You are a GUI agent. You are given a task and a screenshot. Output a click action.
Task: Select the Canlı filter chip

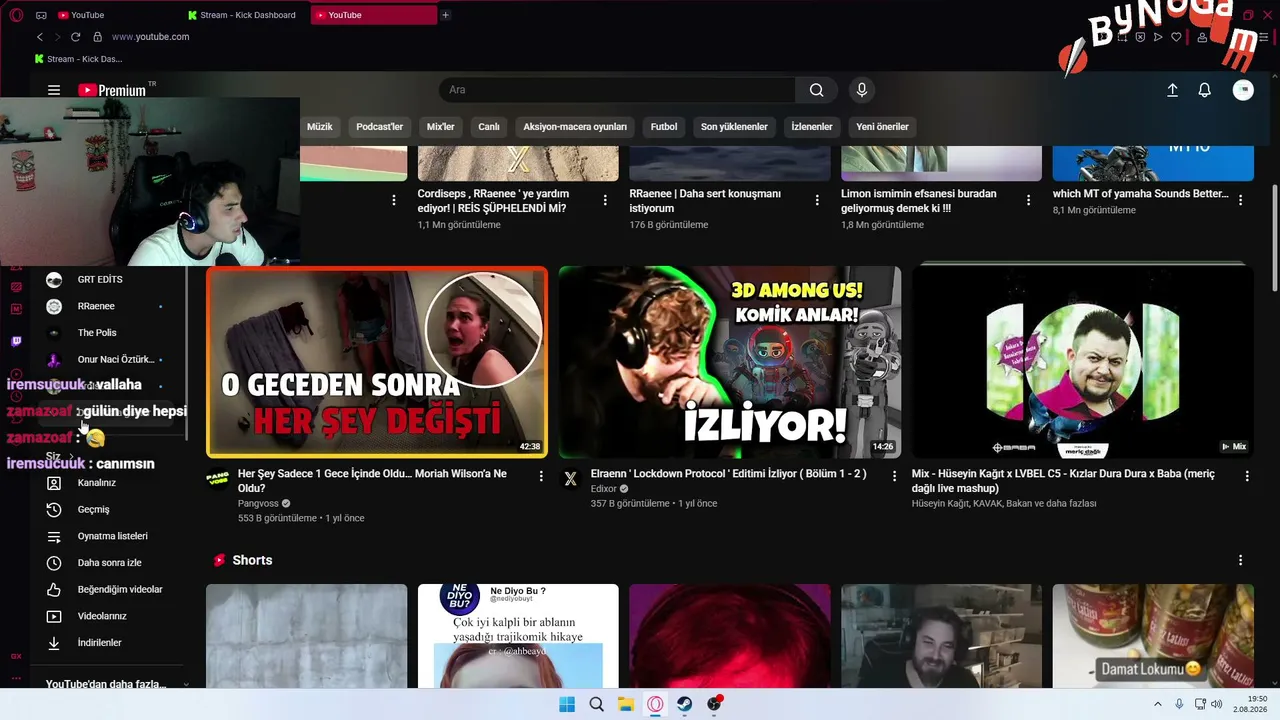489,127
